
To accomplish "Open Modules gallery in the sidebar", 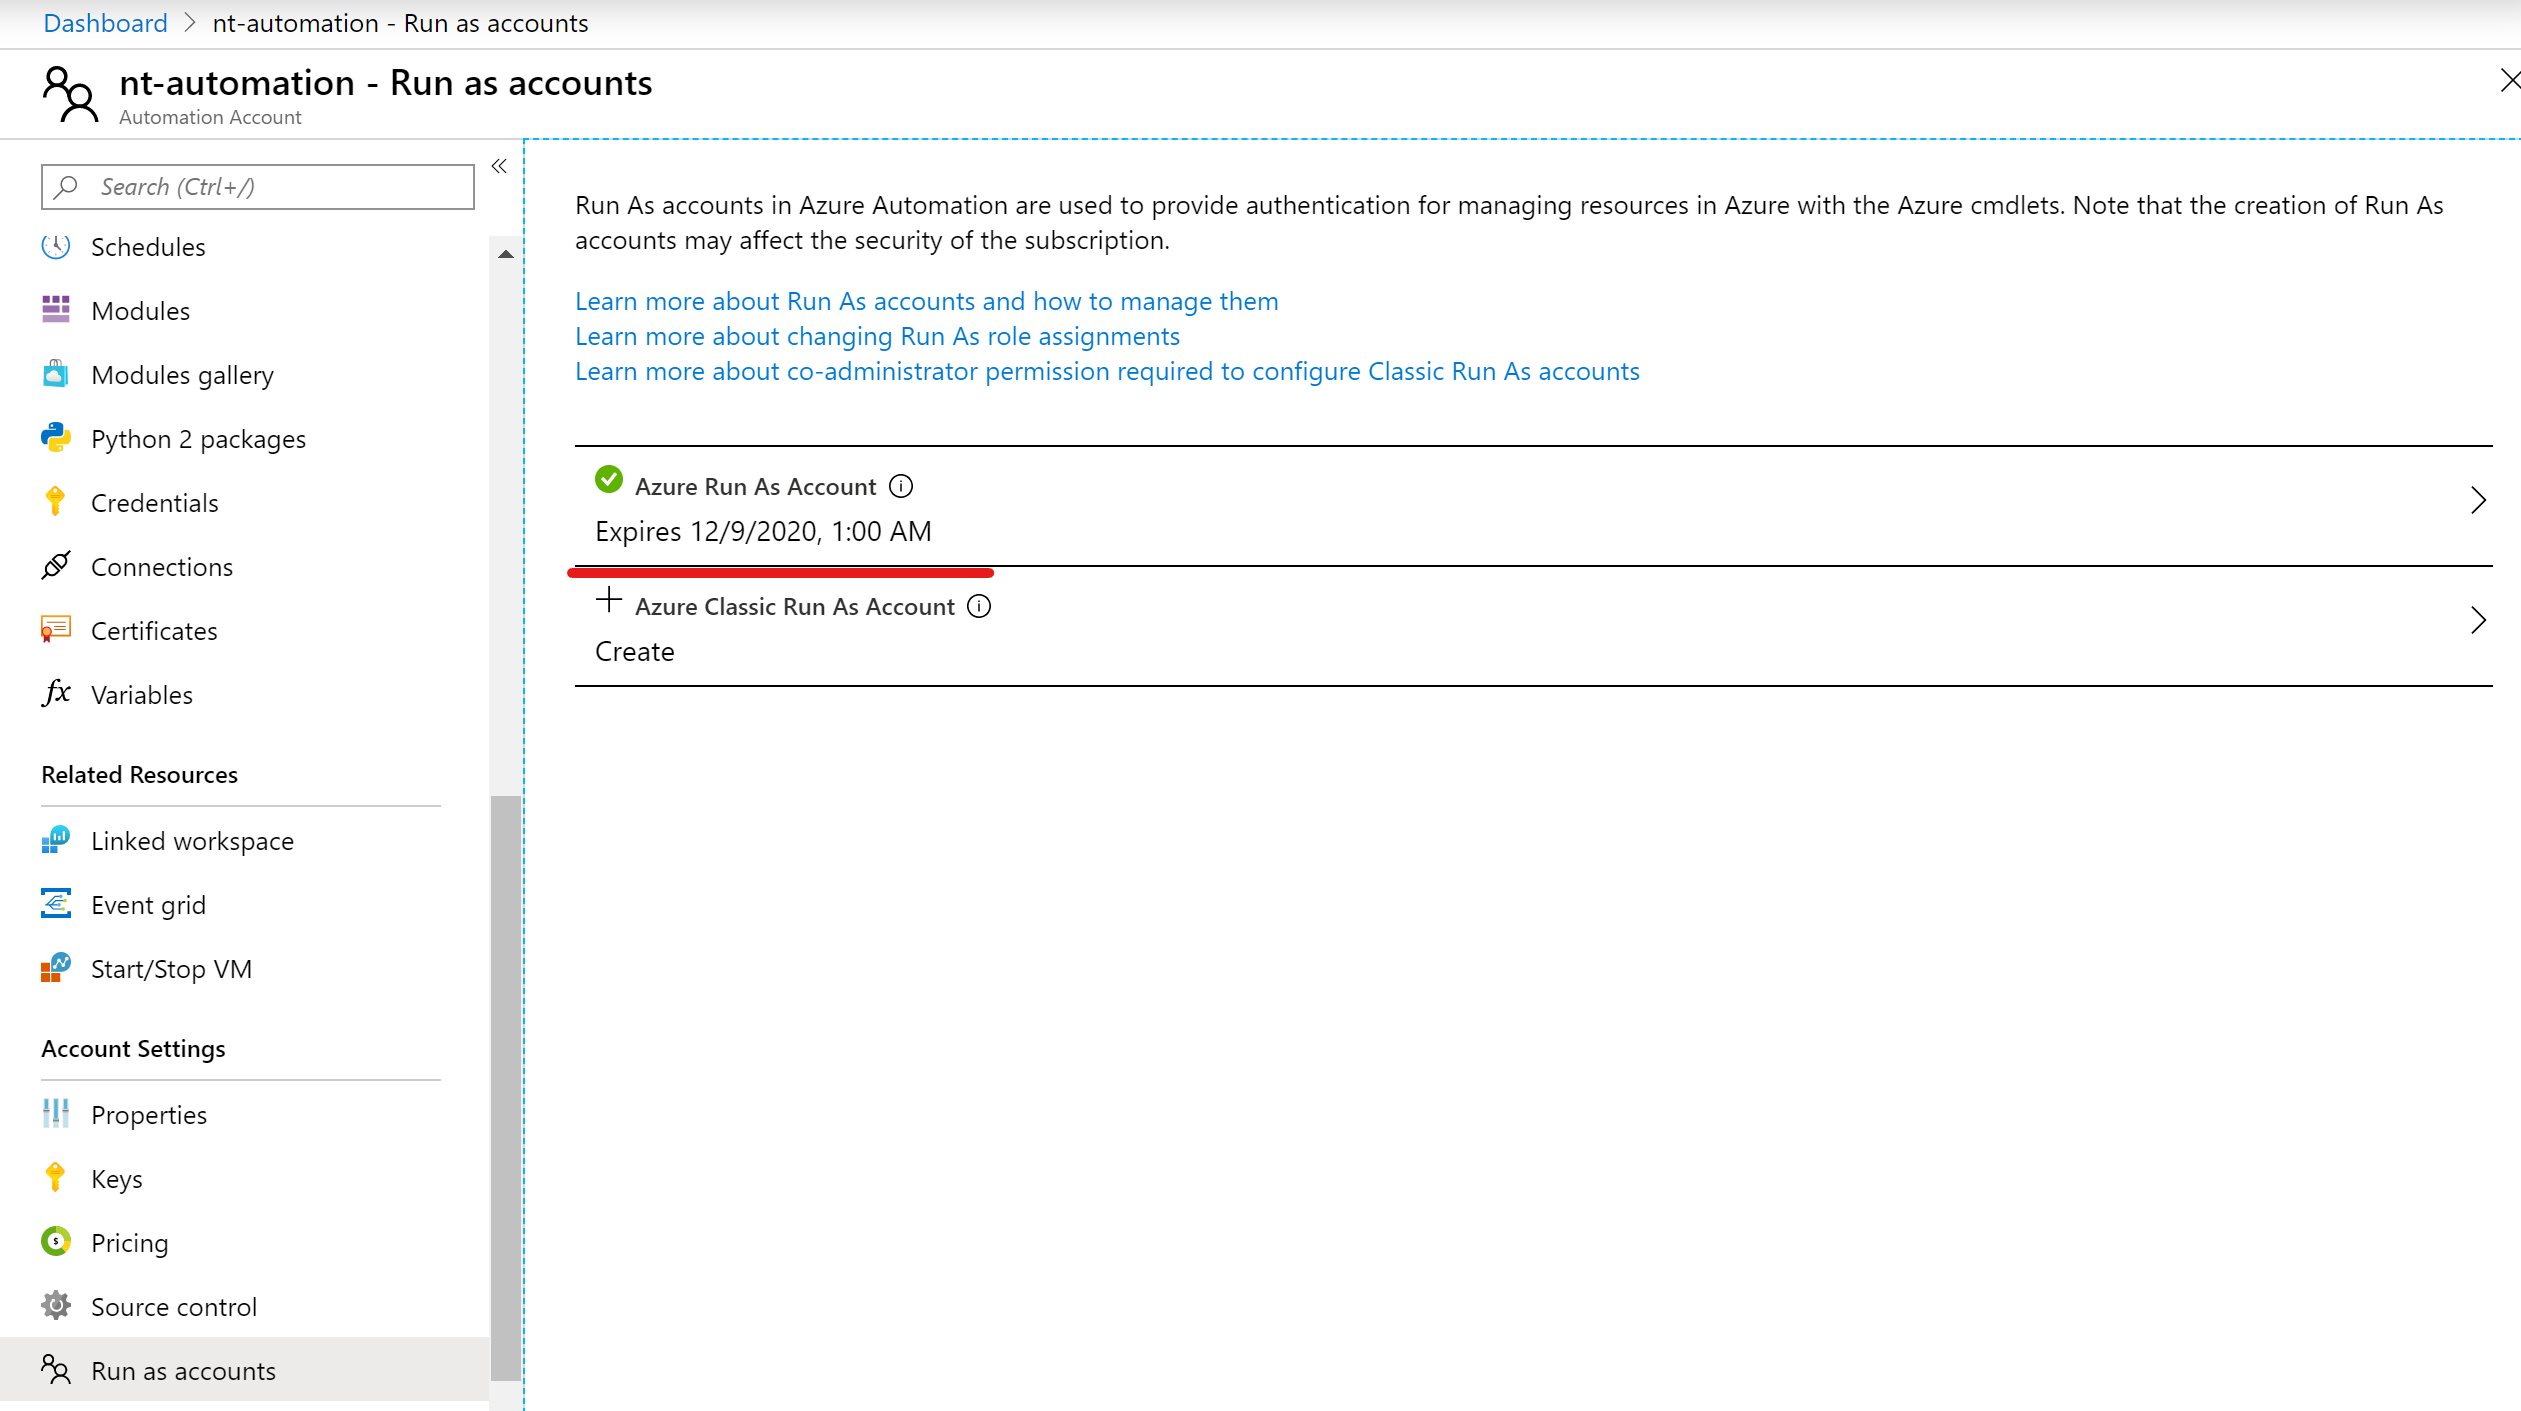I will coord(182,375).
